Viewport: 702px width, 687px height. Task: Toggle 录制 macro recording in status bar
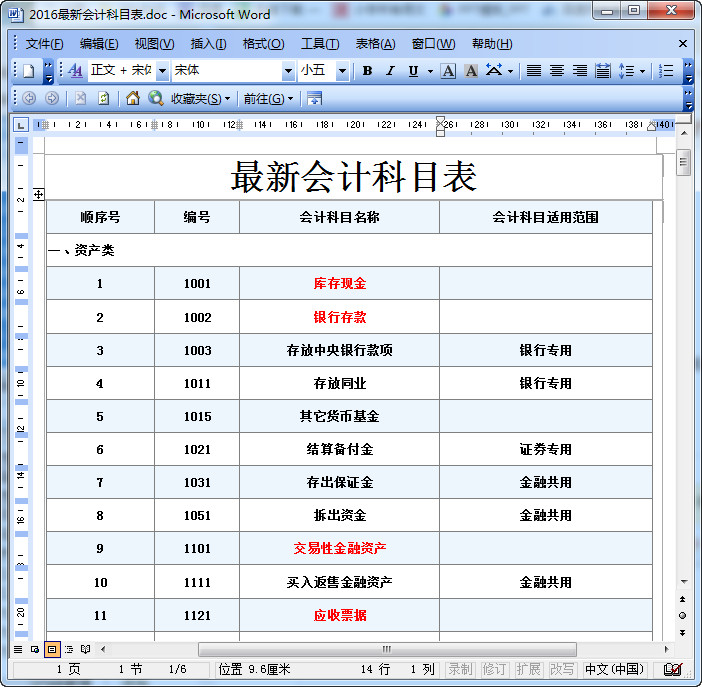point(461,670)
